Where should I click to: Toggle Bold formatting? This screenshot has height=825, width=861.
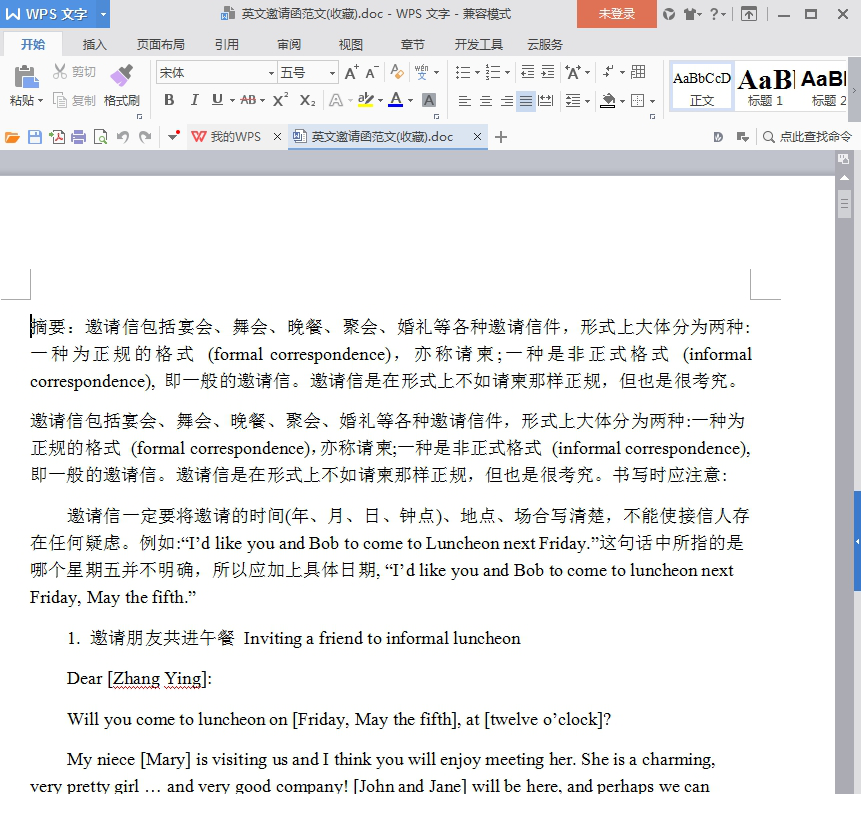click(169, 100)
